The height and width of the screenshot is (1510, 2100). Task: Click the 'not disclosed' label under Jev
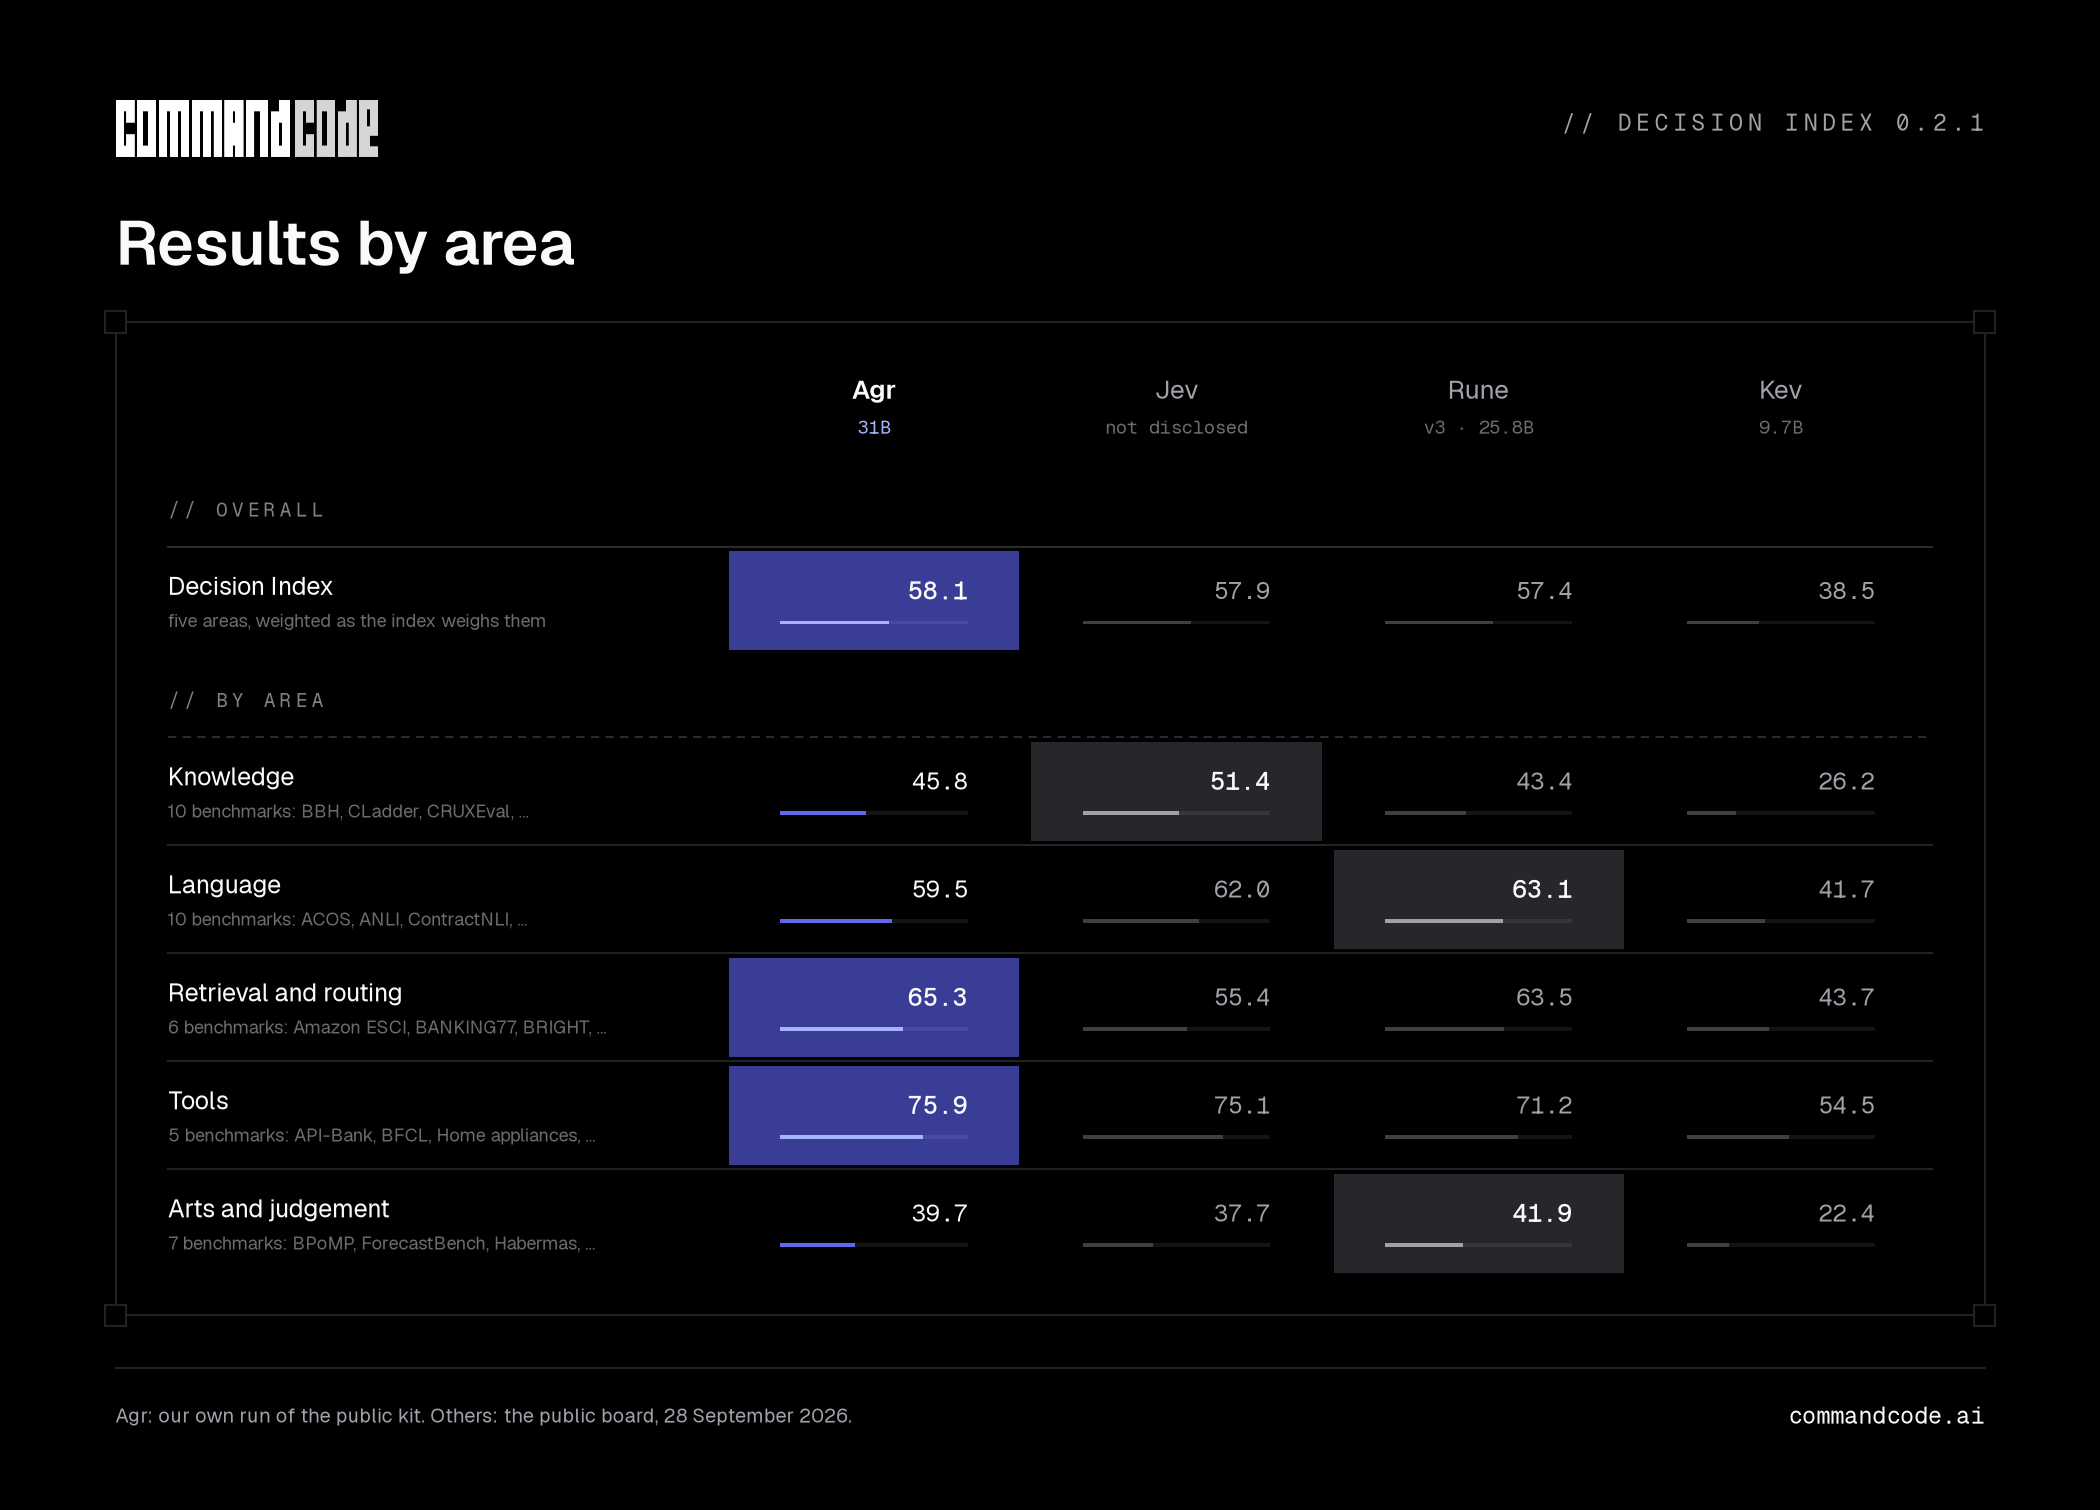coord(1176,427)
